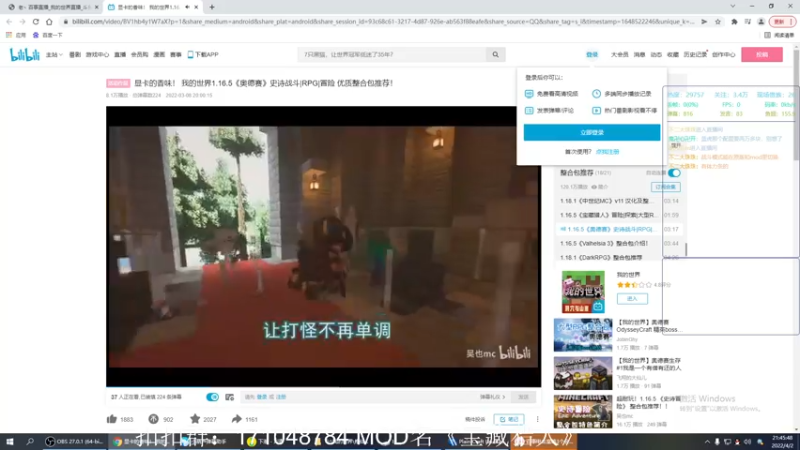Open the OdysseyCraft recommended video thumbnail
The width and height of the screenshot is (800, 450).
[583, 335]
